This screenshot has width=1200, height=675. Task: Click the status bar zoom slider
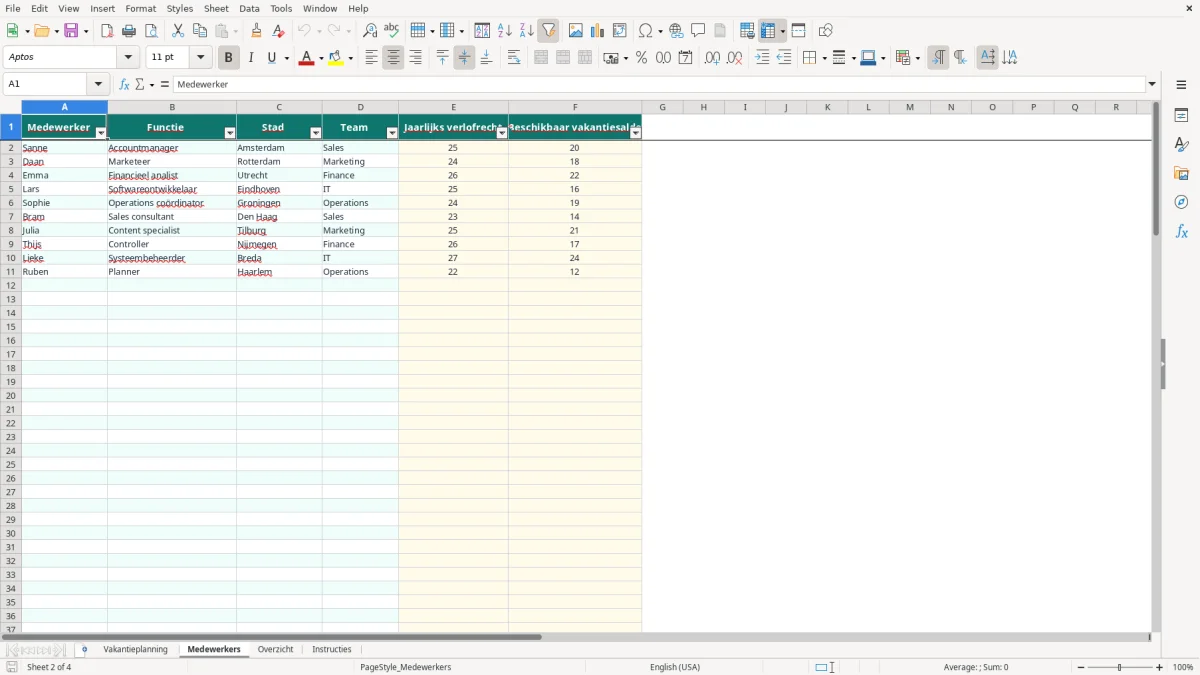coord(1120,667)
